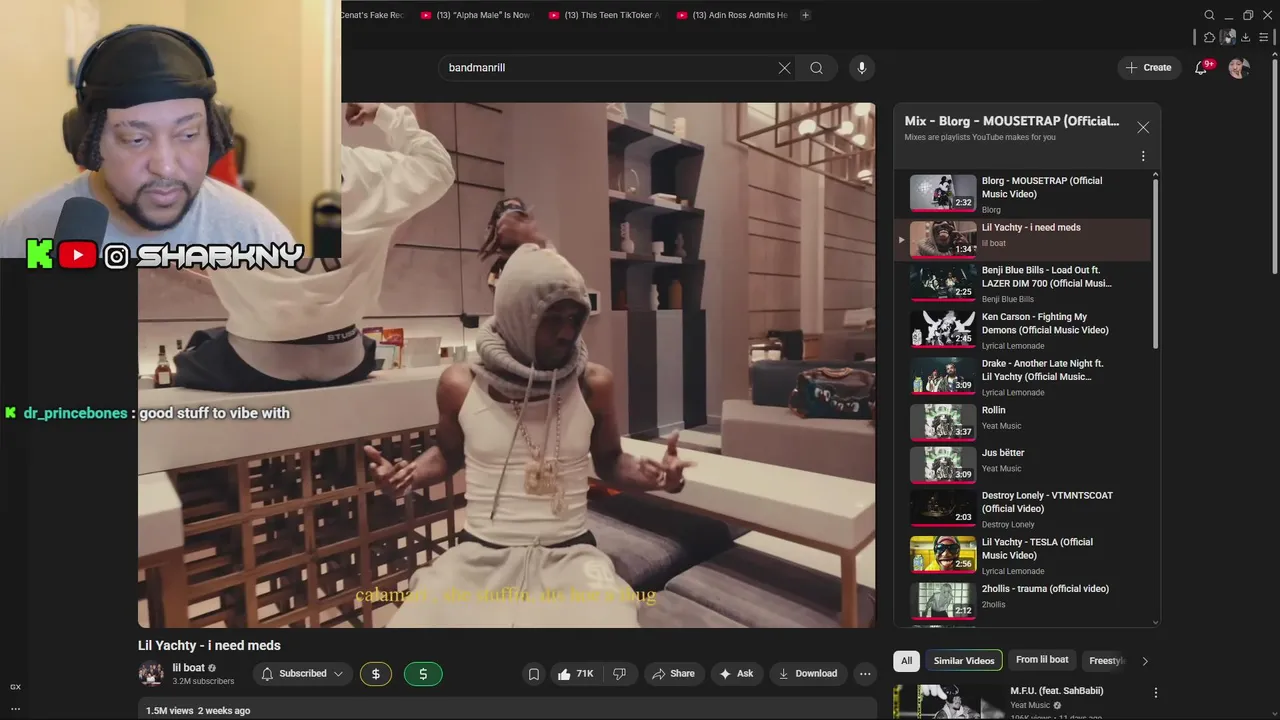
Task: Play Benji Blue Bills - Load Out video
Action: pyautogui.click(x=1023, y=284)
